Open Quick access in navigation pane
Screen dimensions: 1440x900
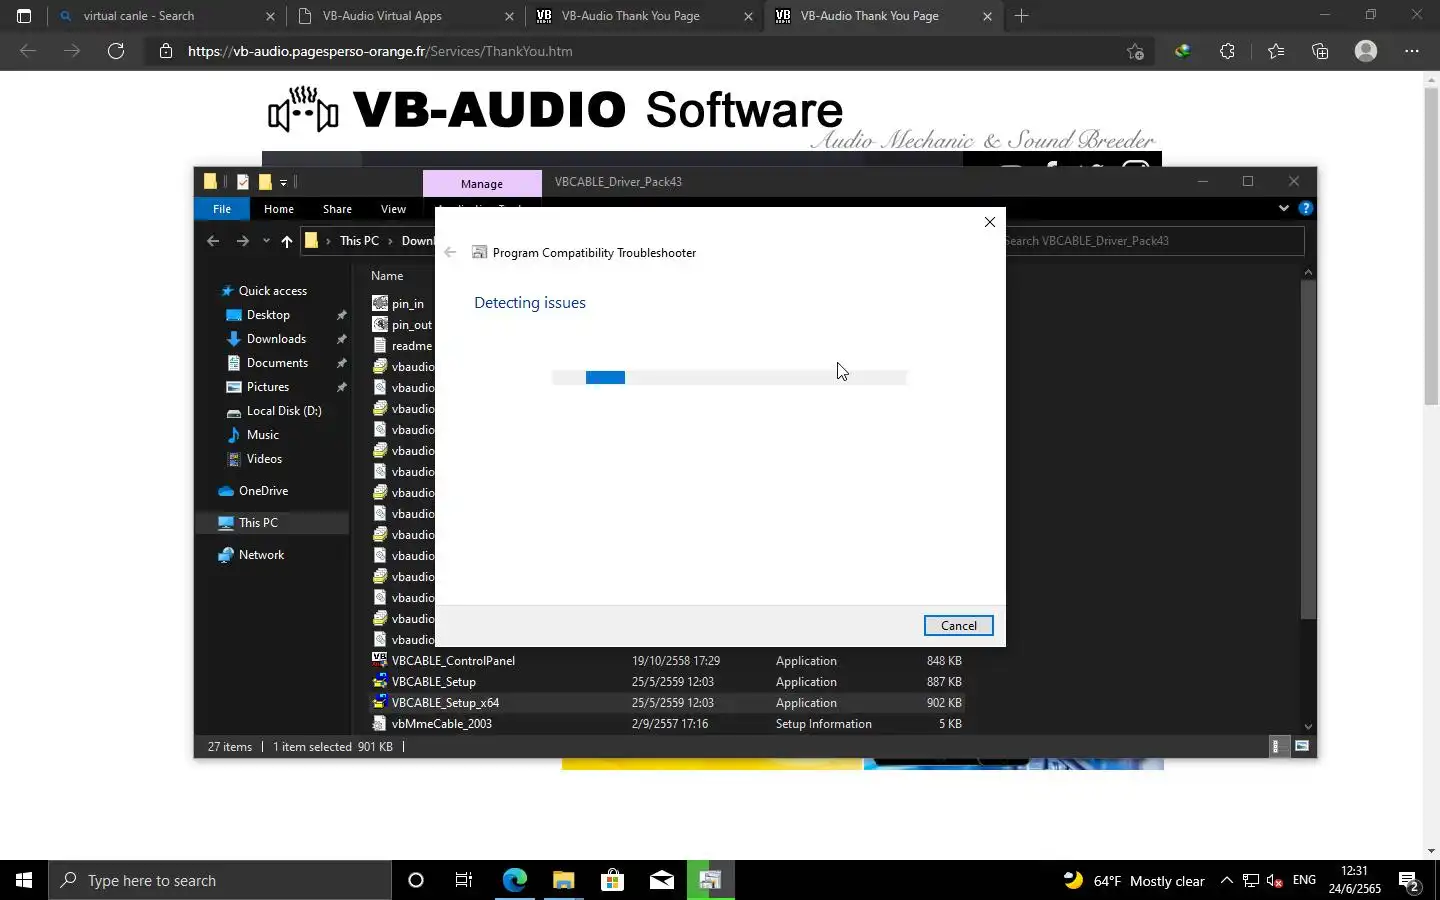[x=272, y=291]
